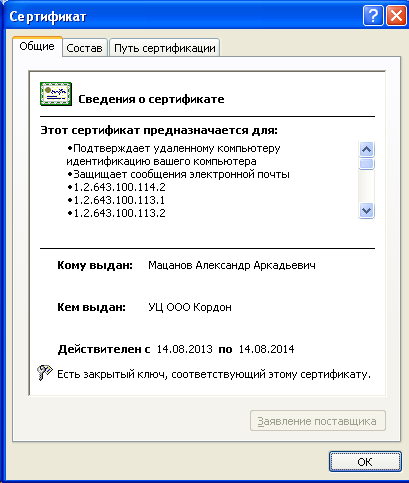Click the private key icon
This screenshot has height=483, width=409.
(x=45, y=373)
